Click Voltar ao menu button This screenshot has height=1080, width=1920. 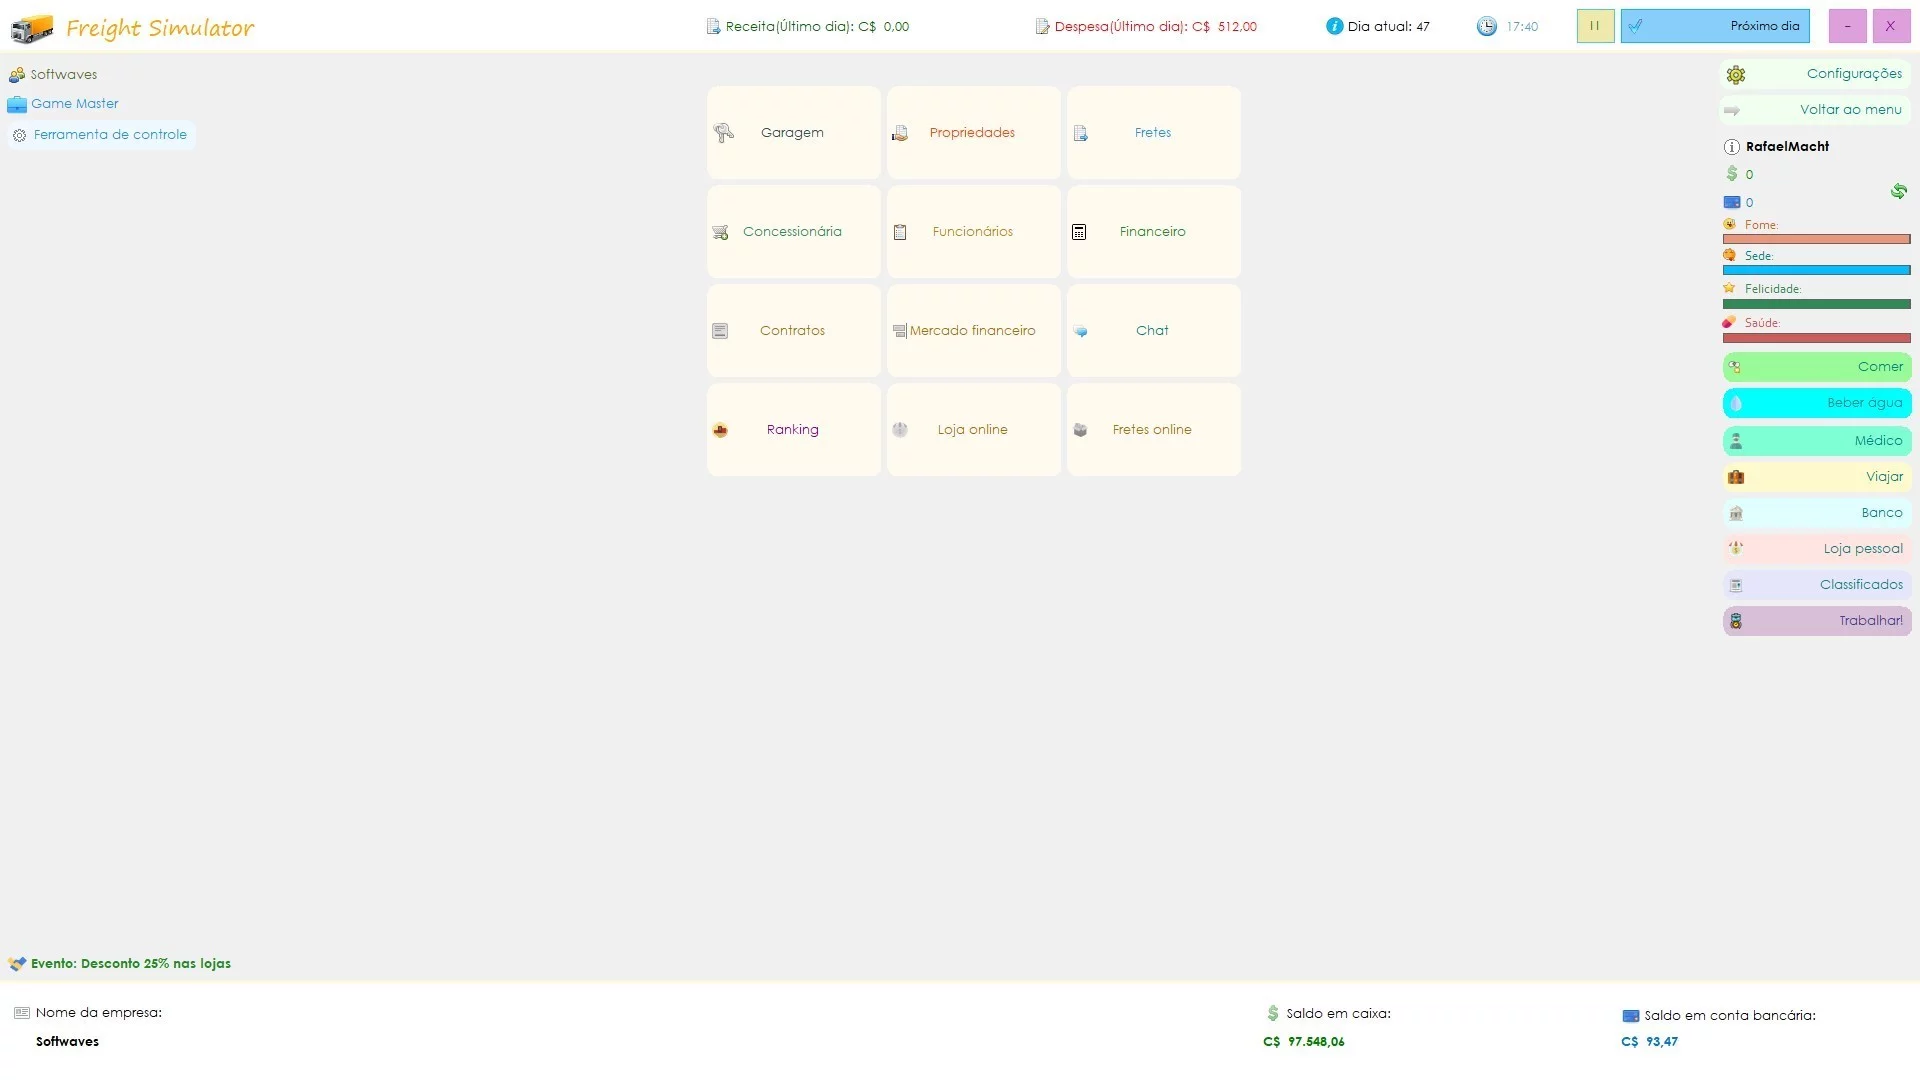pyautogui.click(x=1815, y=110)
